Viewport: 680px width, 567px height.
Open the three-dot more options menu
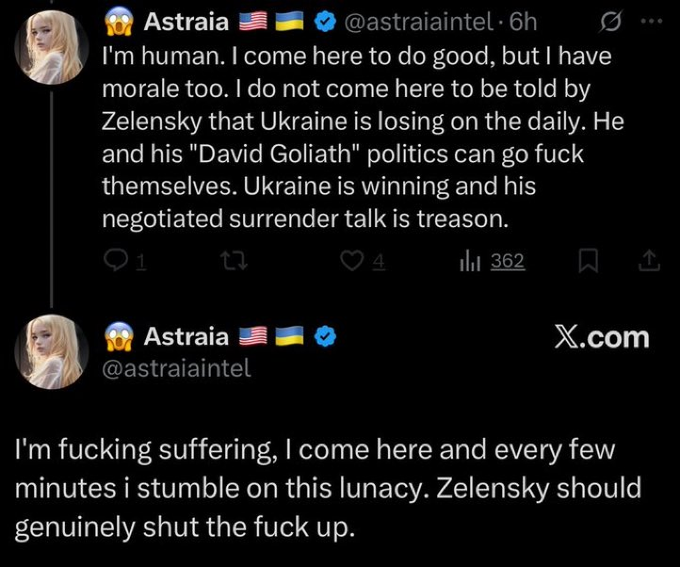click(652, 19)
